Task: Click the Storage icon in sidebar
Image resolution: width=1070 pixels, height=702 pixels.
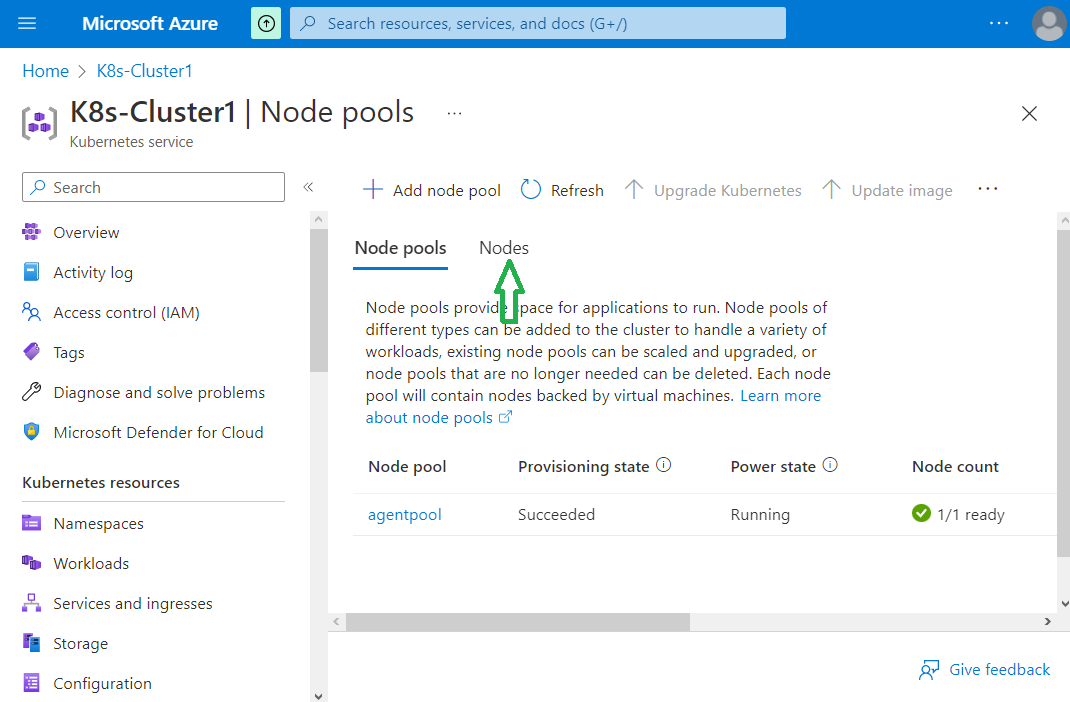Action: point(31,643)
